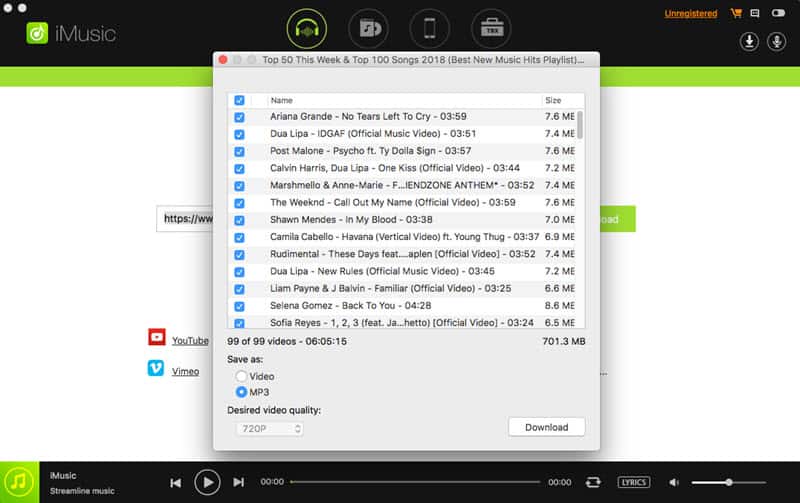Mute the volume speaker icon
This screenshot has height=503, width=800.
[x=674, y=482]
